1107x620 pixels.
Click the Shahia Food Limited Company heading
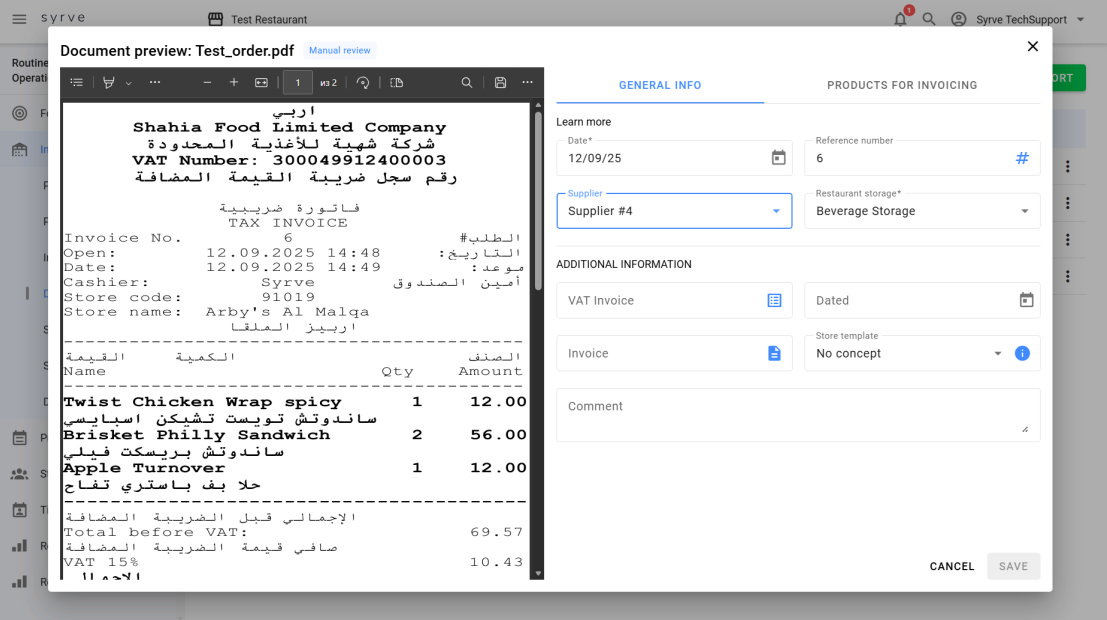coord(289,128)
